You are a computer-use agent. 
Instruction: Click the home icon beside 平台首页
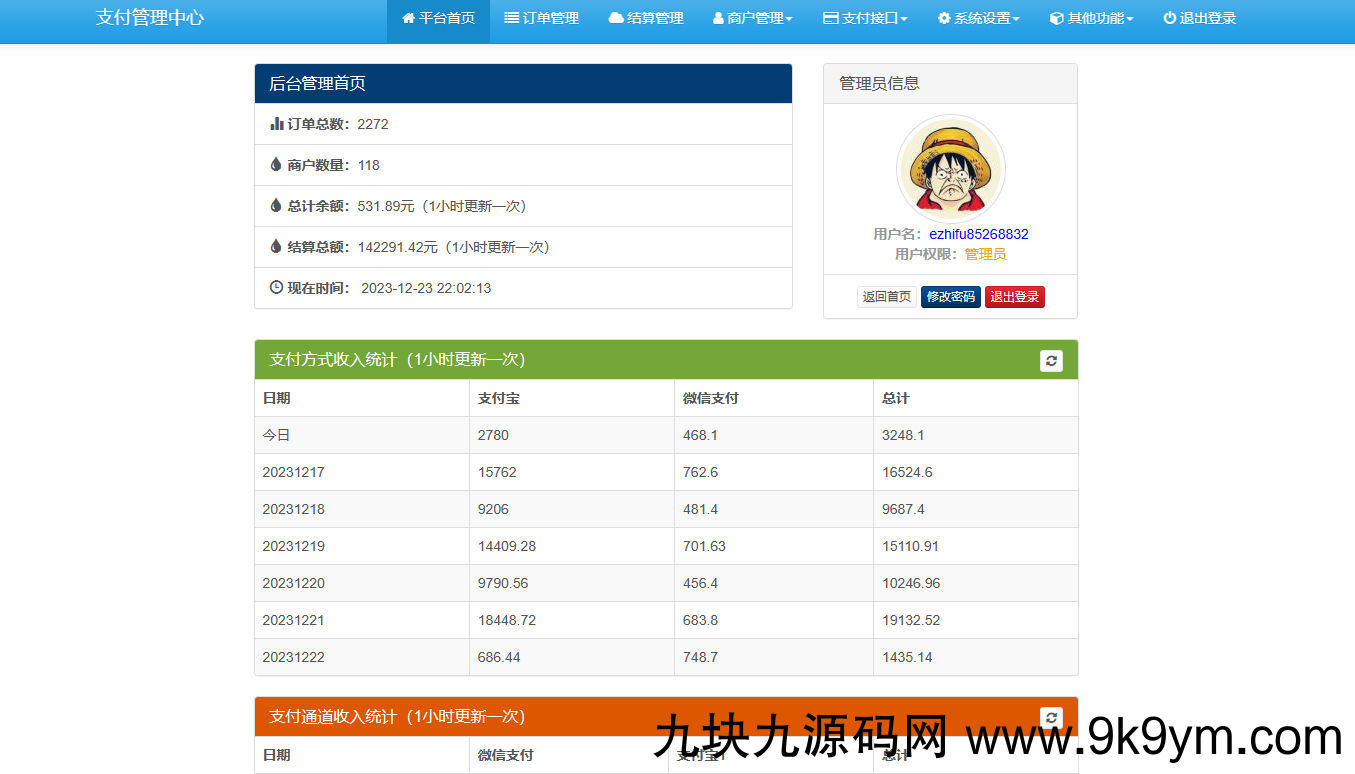(408, 18)
